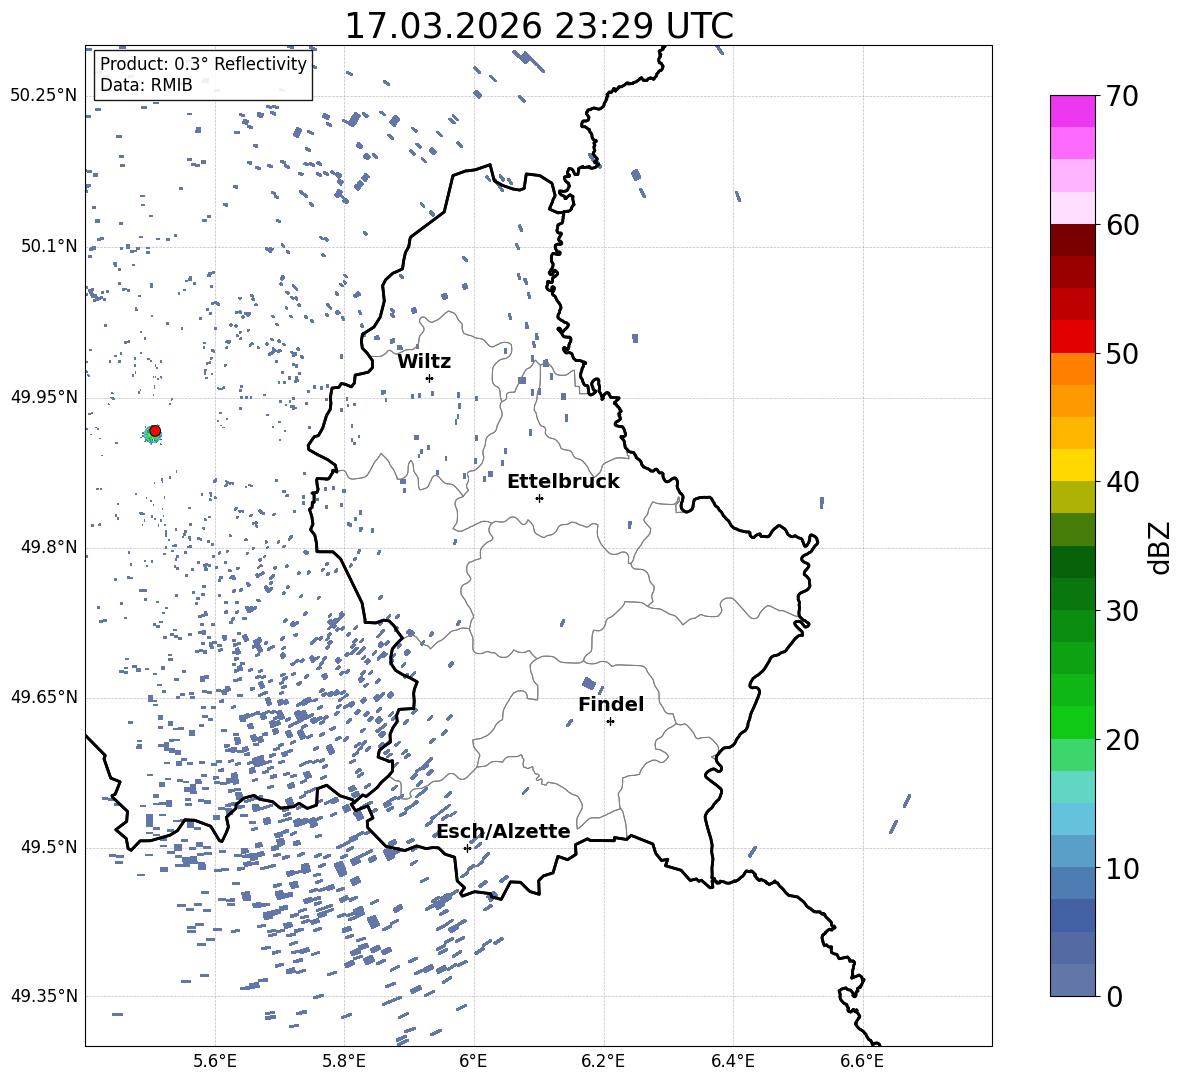Click the 6.2°E longitude label
The width and height of the screenshot is (1184, 1081).
pos(603,1061)
